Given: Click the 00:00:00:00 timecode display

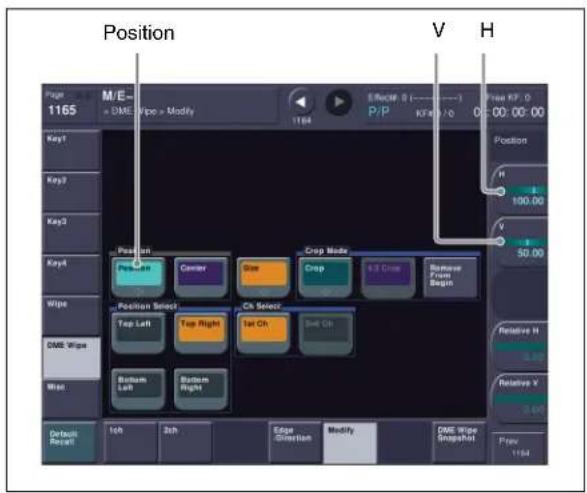Looking at the screenshot, I should [509, 112].
